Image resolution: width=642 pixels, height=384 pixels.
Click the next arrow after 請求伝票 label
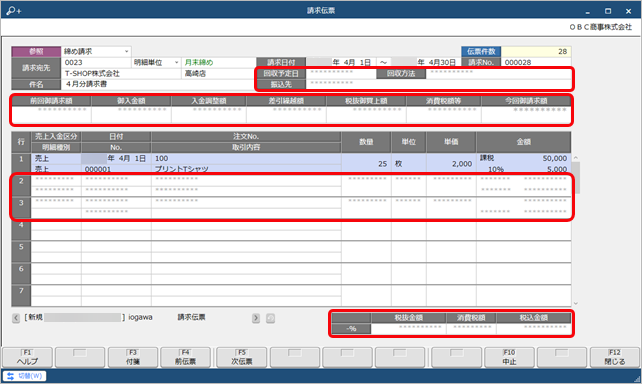[256, 318]
